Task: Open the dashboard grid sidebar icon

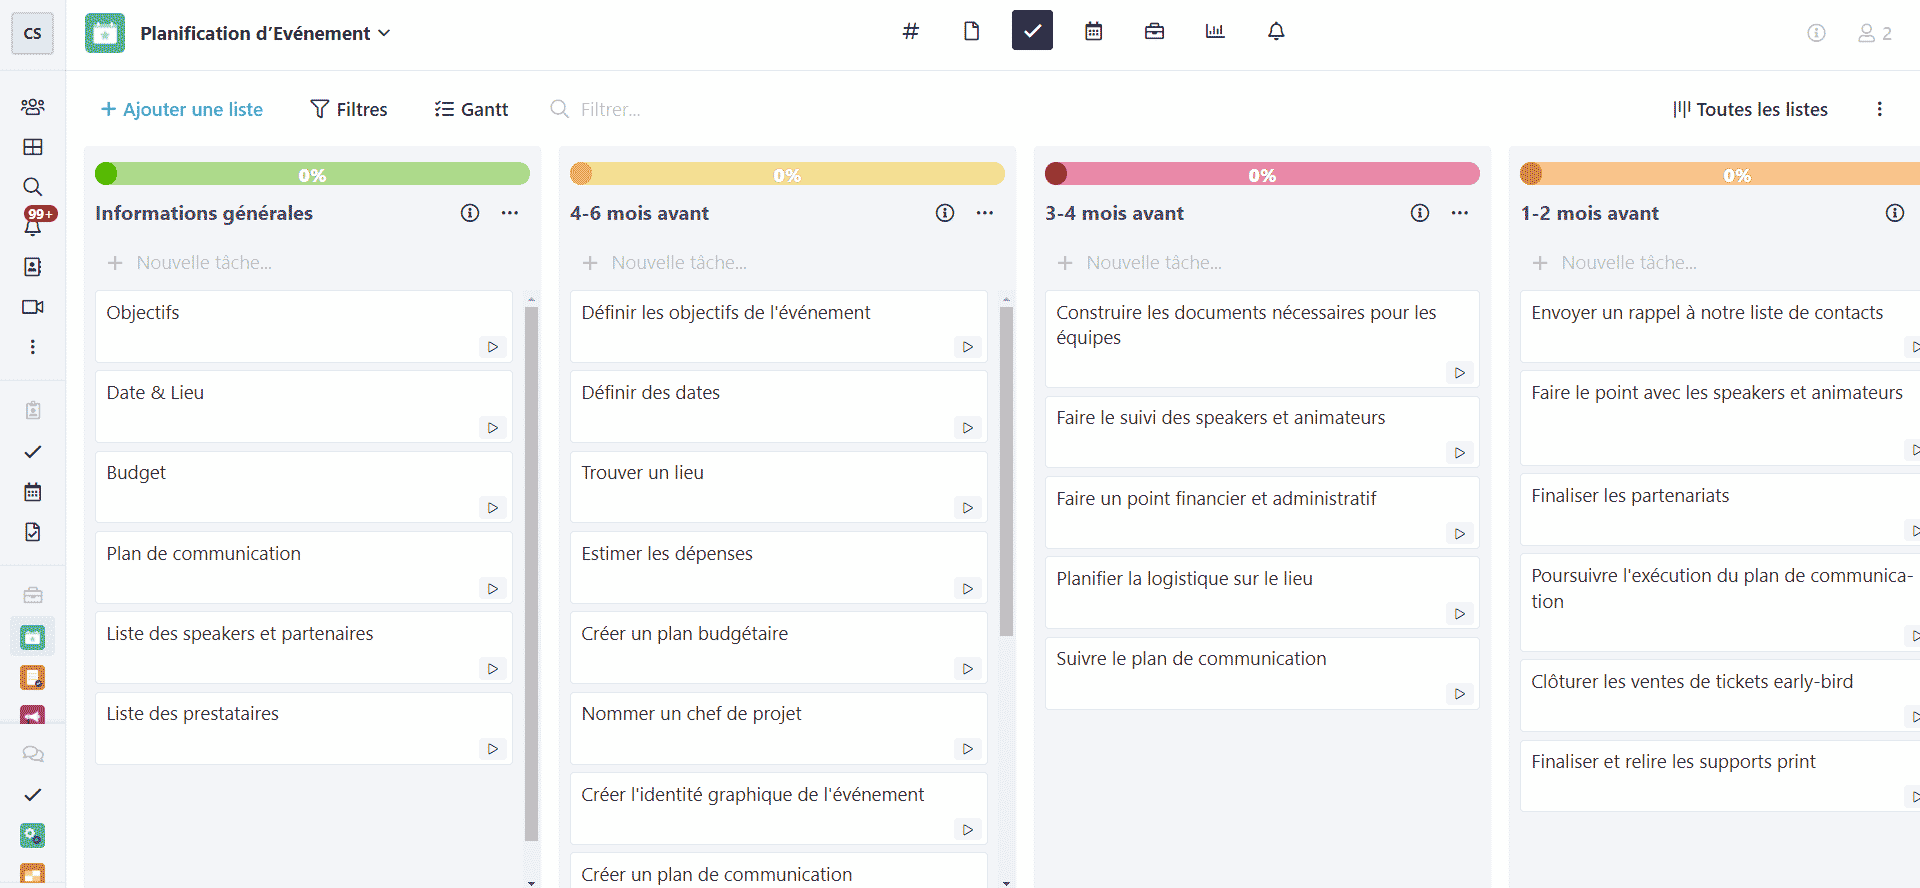Action: coord(33,147)
